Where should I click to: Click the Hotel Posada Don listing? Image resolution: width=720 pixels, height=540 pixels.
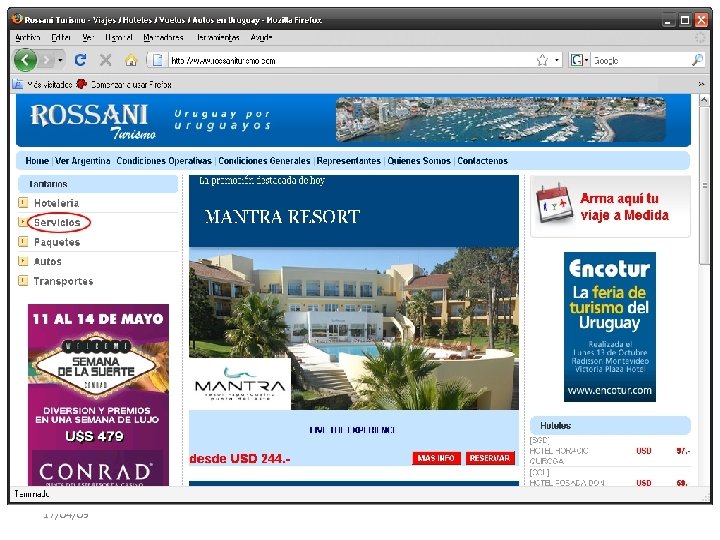pyautogui.click(x=610, y=478)
